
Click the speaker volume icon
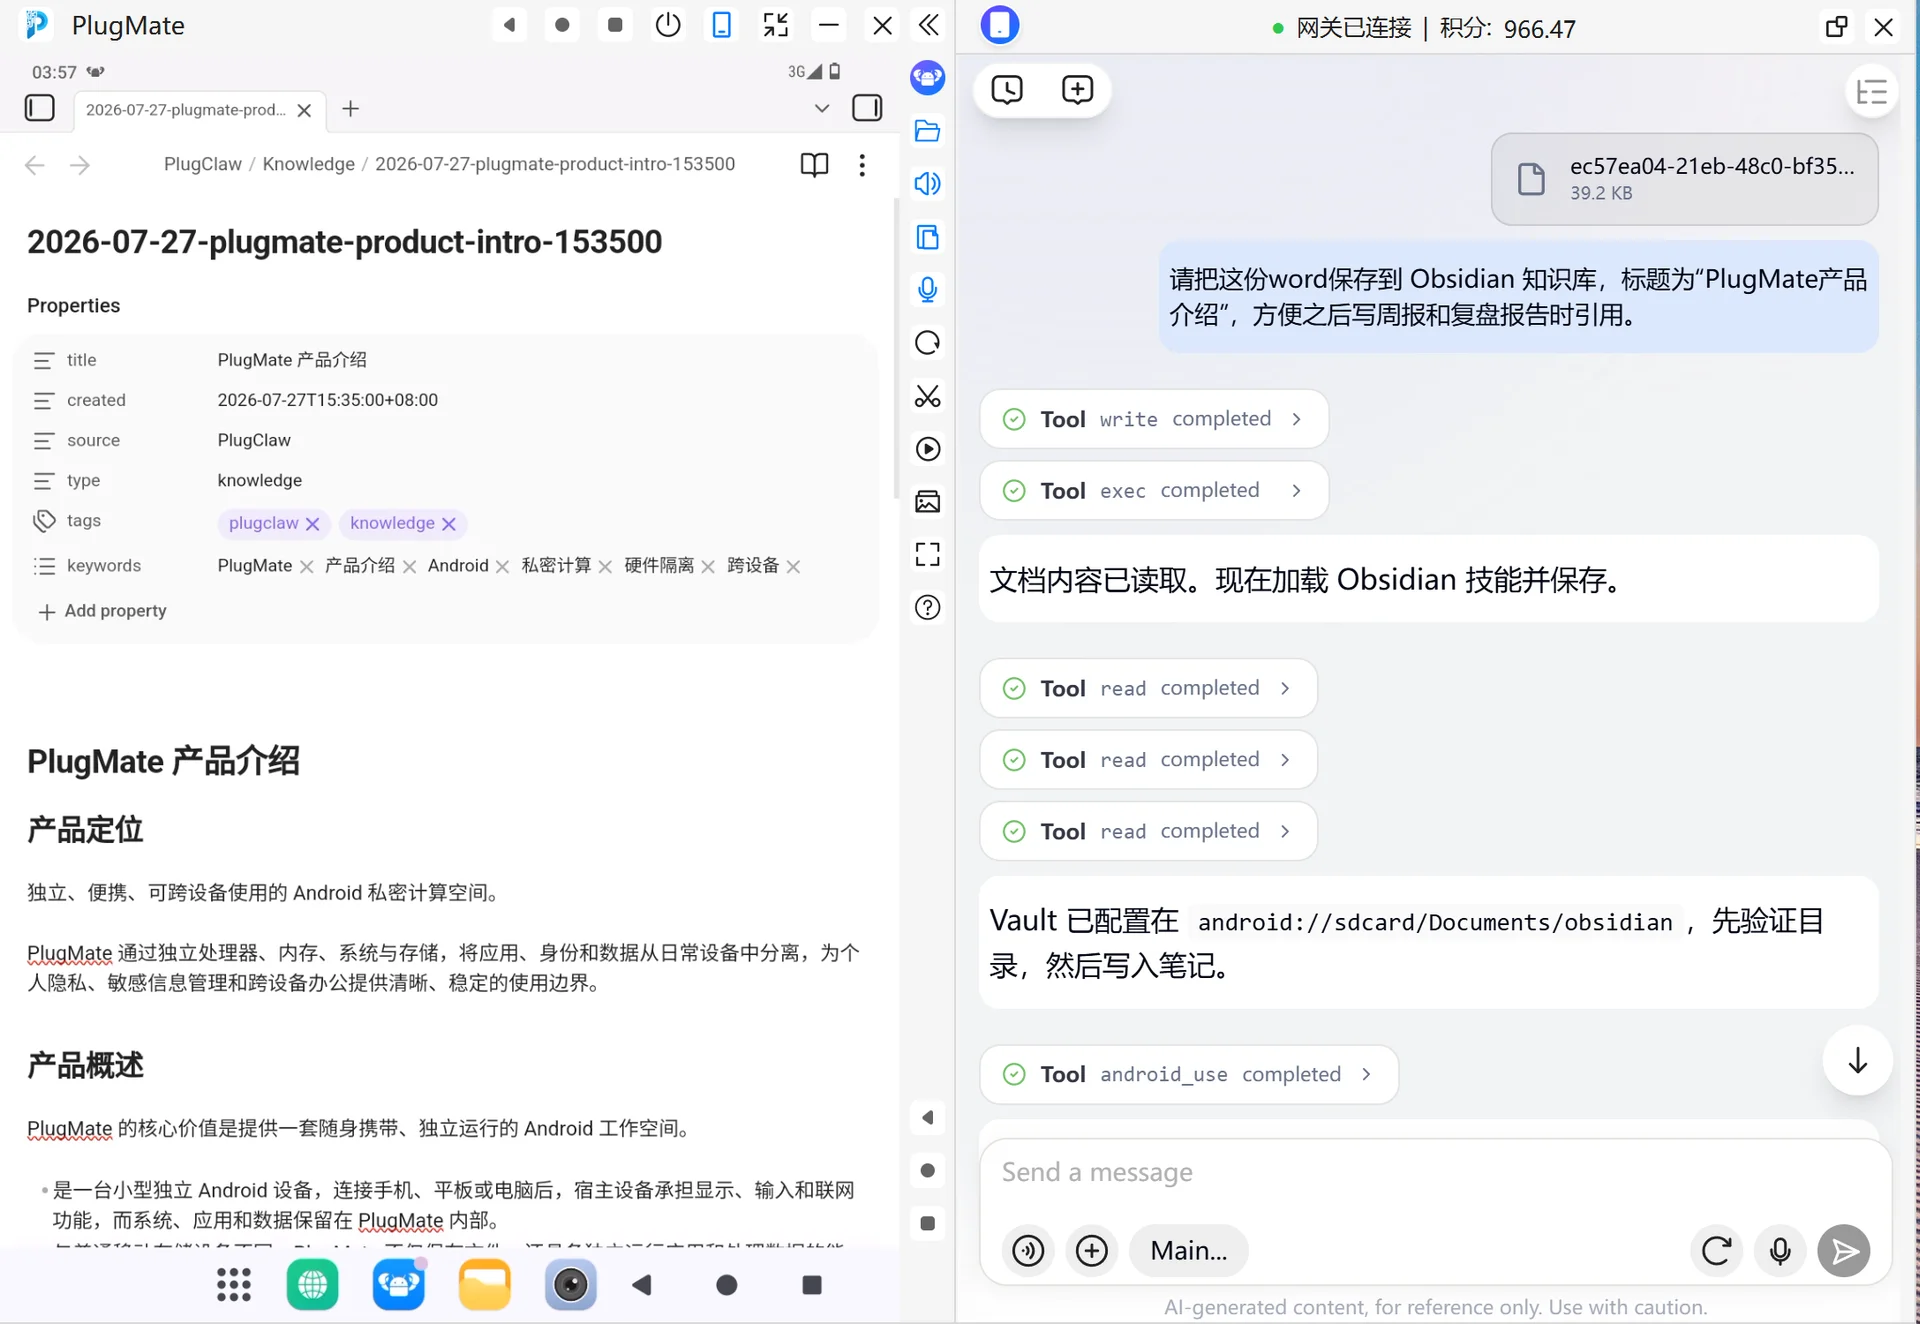928,184
